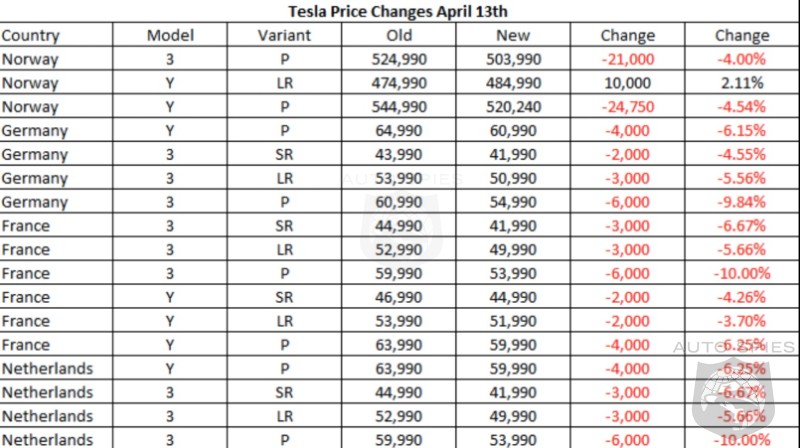Select the -9.84% percentage cell
800x448 pixels.
tap(741, 202)
